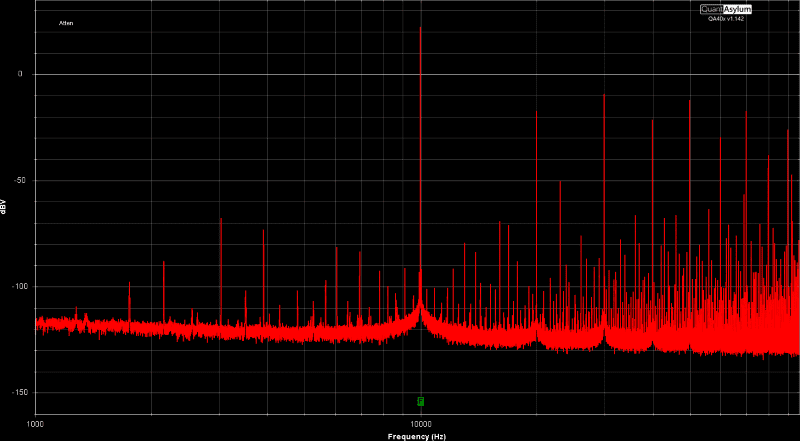Click the "QA40x v1.142" version text
Screen dimensions: 800x441
(726, 19)
